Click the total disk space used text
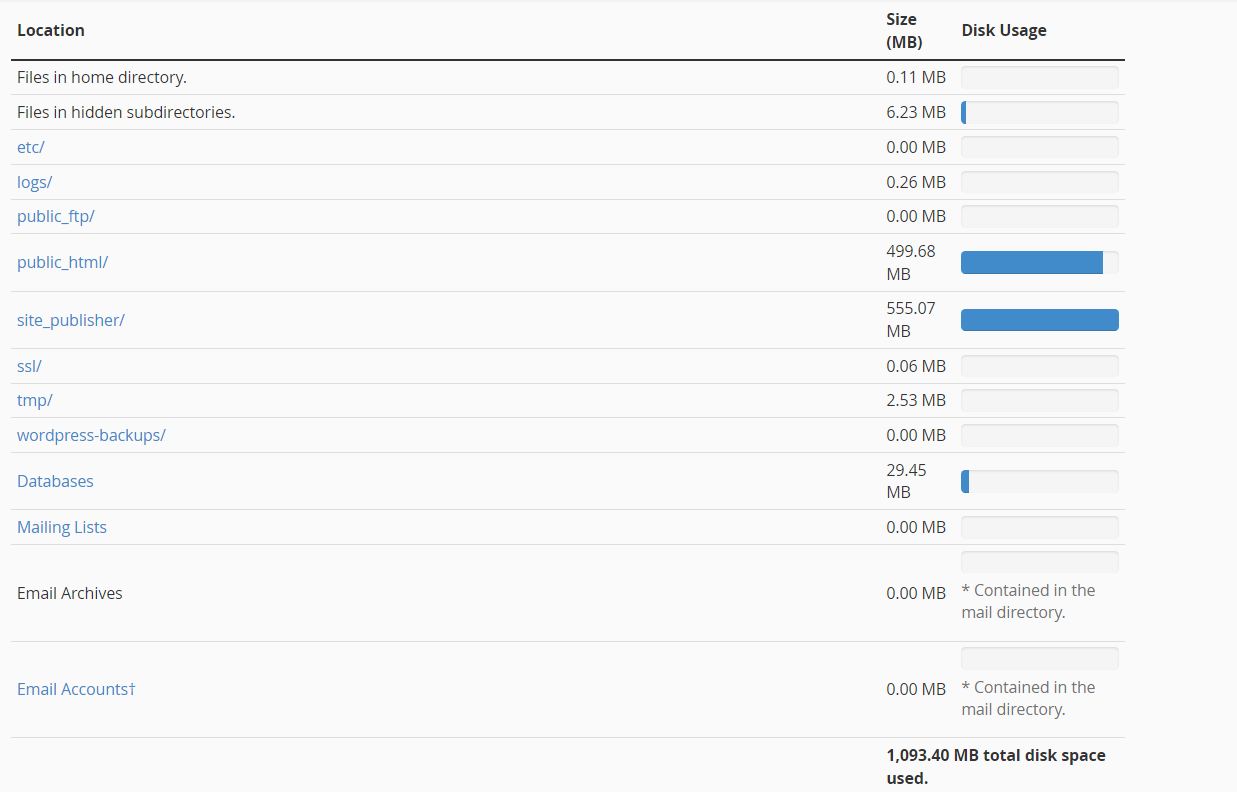 [x=995, y=766]
